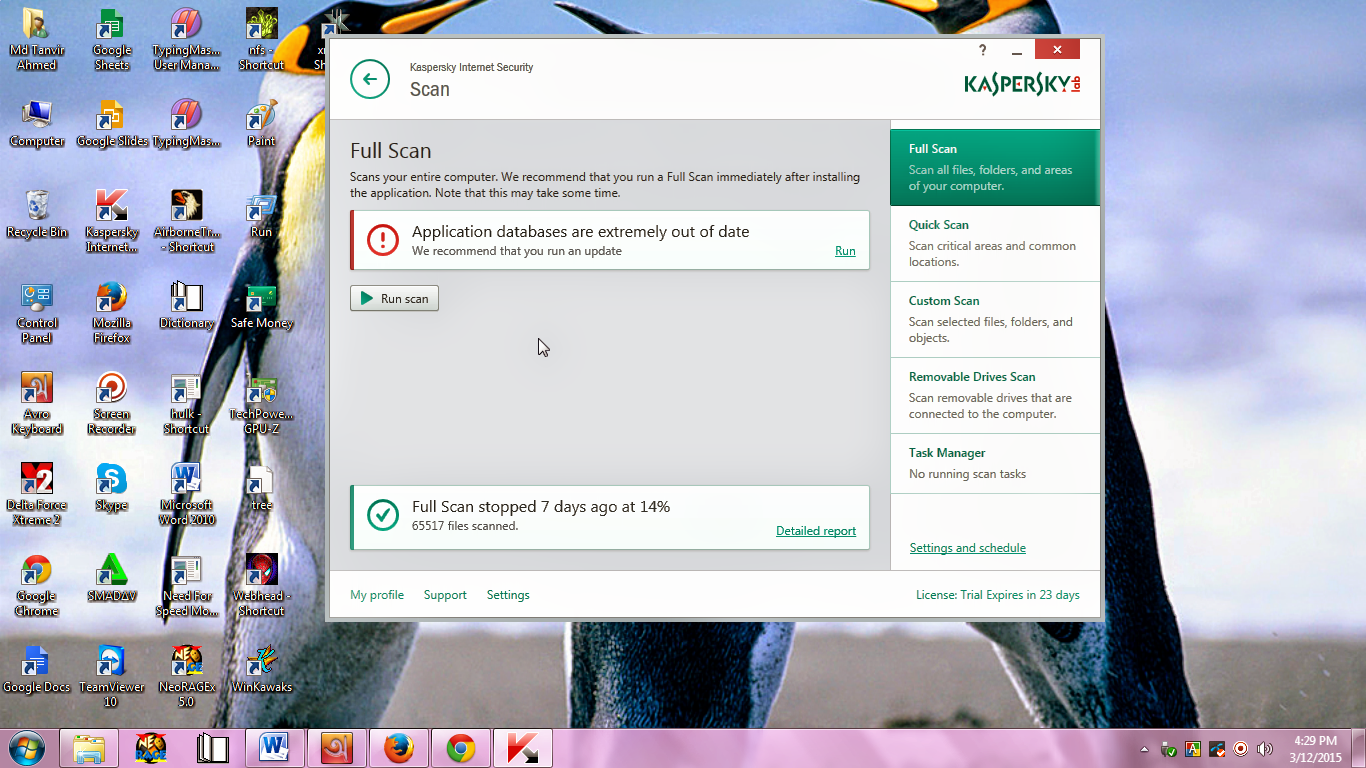
Task: Open TypingMaster User Manual desktop icon
Action: point(186,40)
